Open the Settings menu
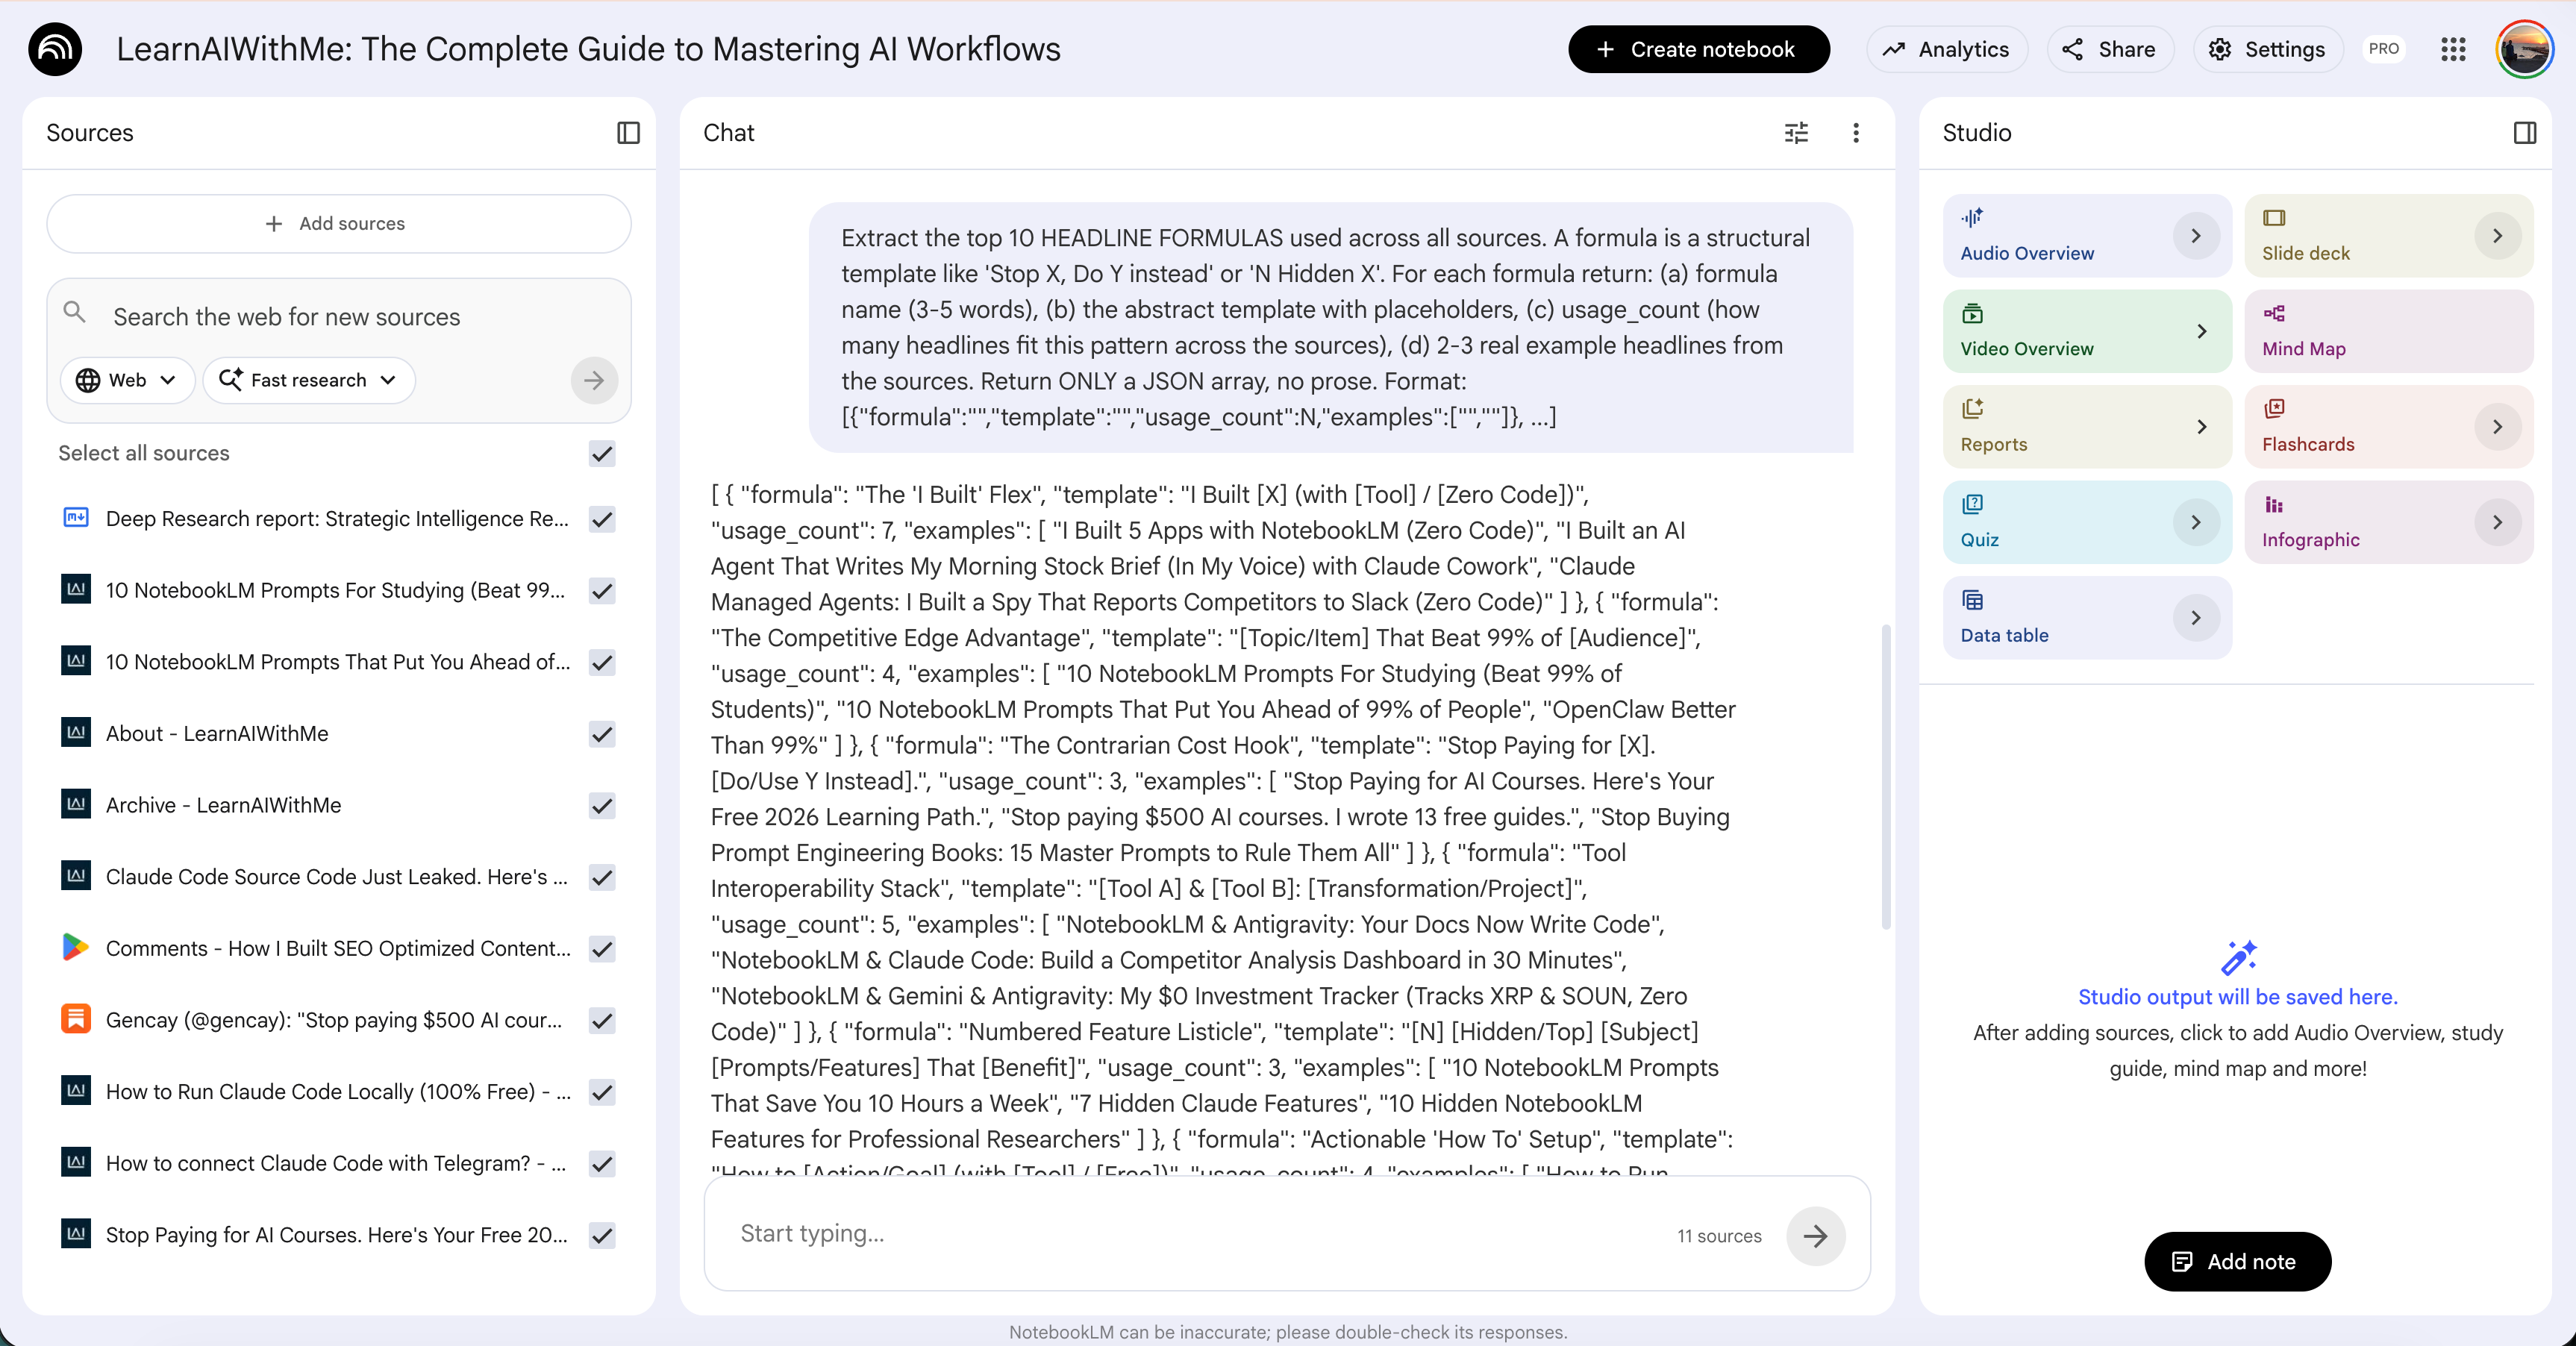Screen dimensions: 2576x1346 coord(2267,49)
